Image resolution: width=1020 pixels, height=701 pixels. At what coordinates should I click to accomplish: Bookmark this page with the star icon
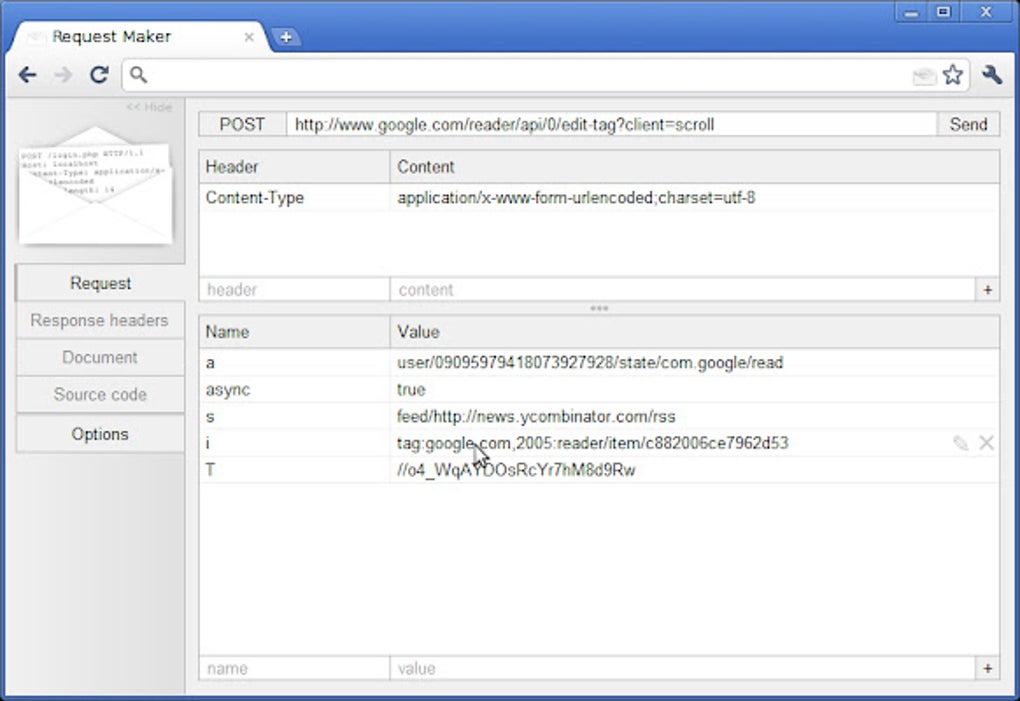(952, 74)
